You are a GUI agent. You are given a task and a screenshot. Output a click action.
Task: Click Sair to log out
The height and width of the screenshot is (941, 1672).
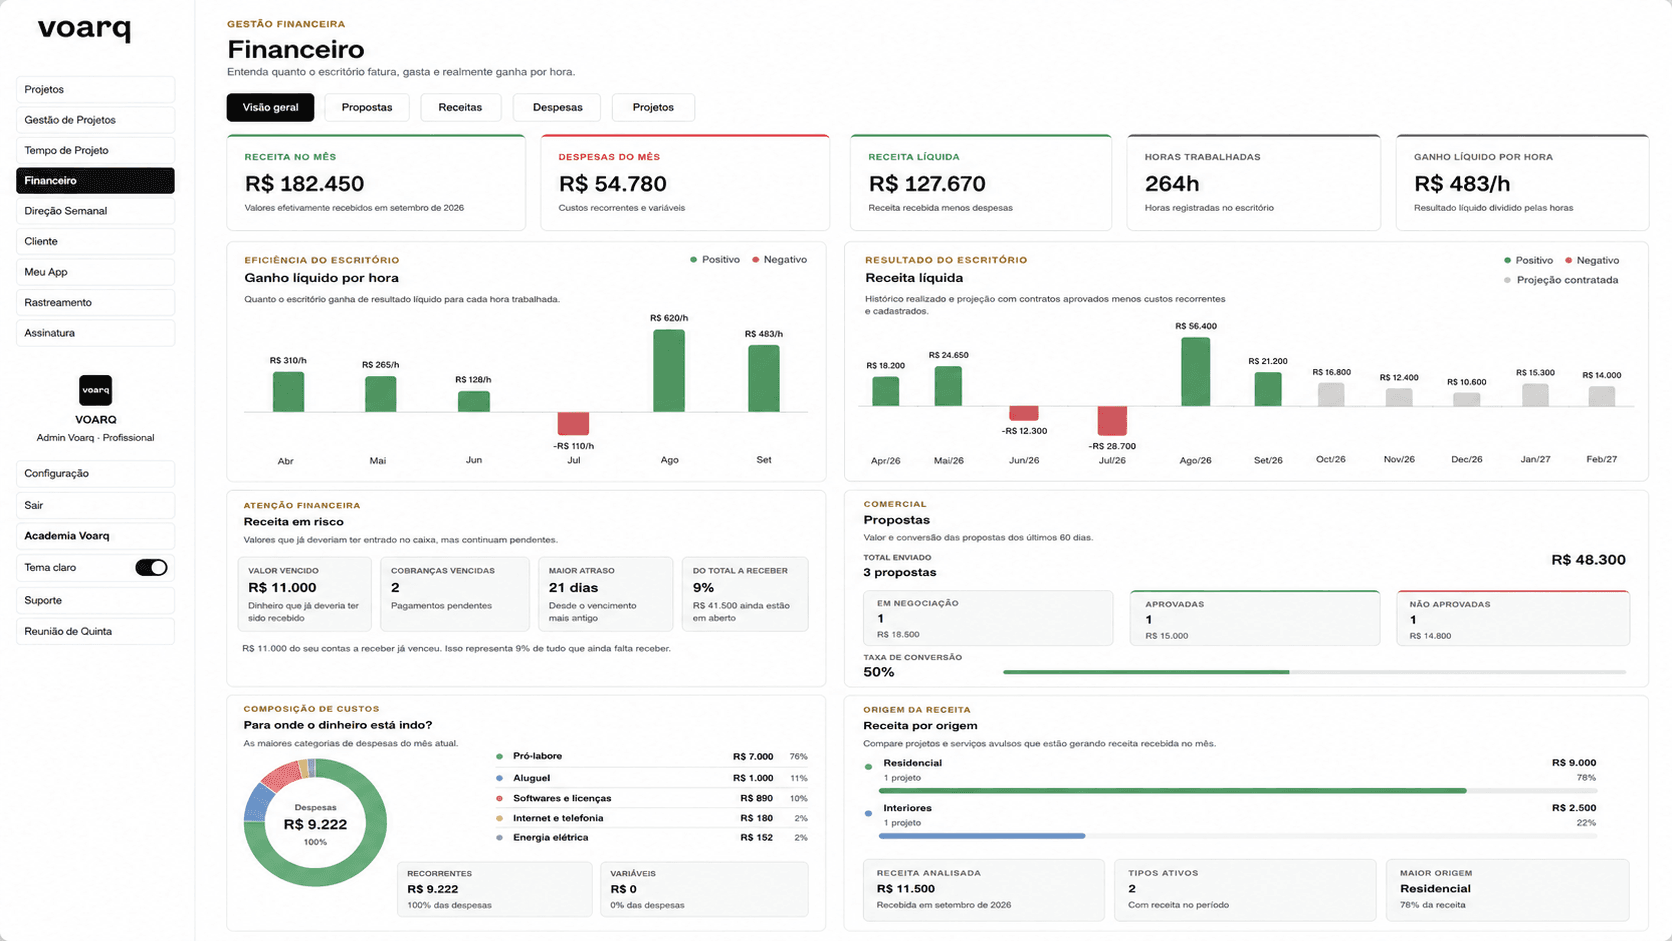(x=95, y=505)
